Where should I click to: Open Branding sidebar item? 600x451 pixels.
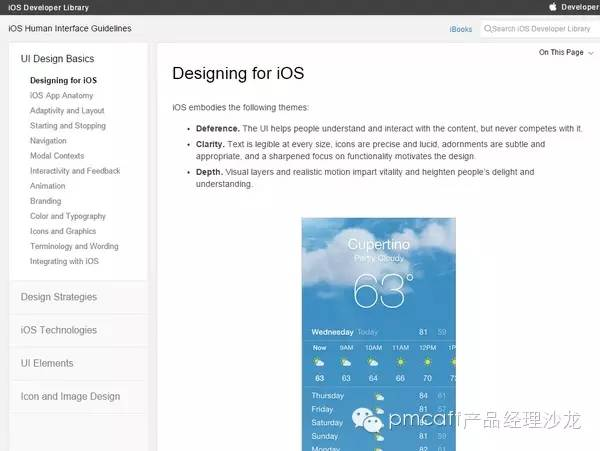point(46,201)
